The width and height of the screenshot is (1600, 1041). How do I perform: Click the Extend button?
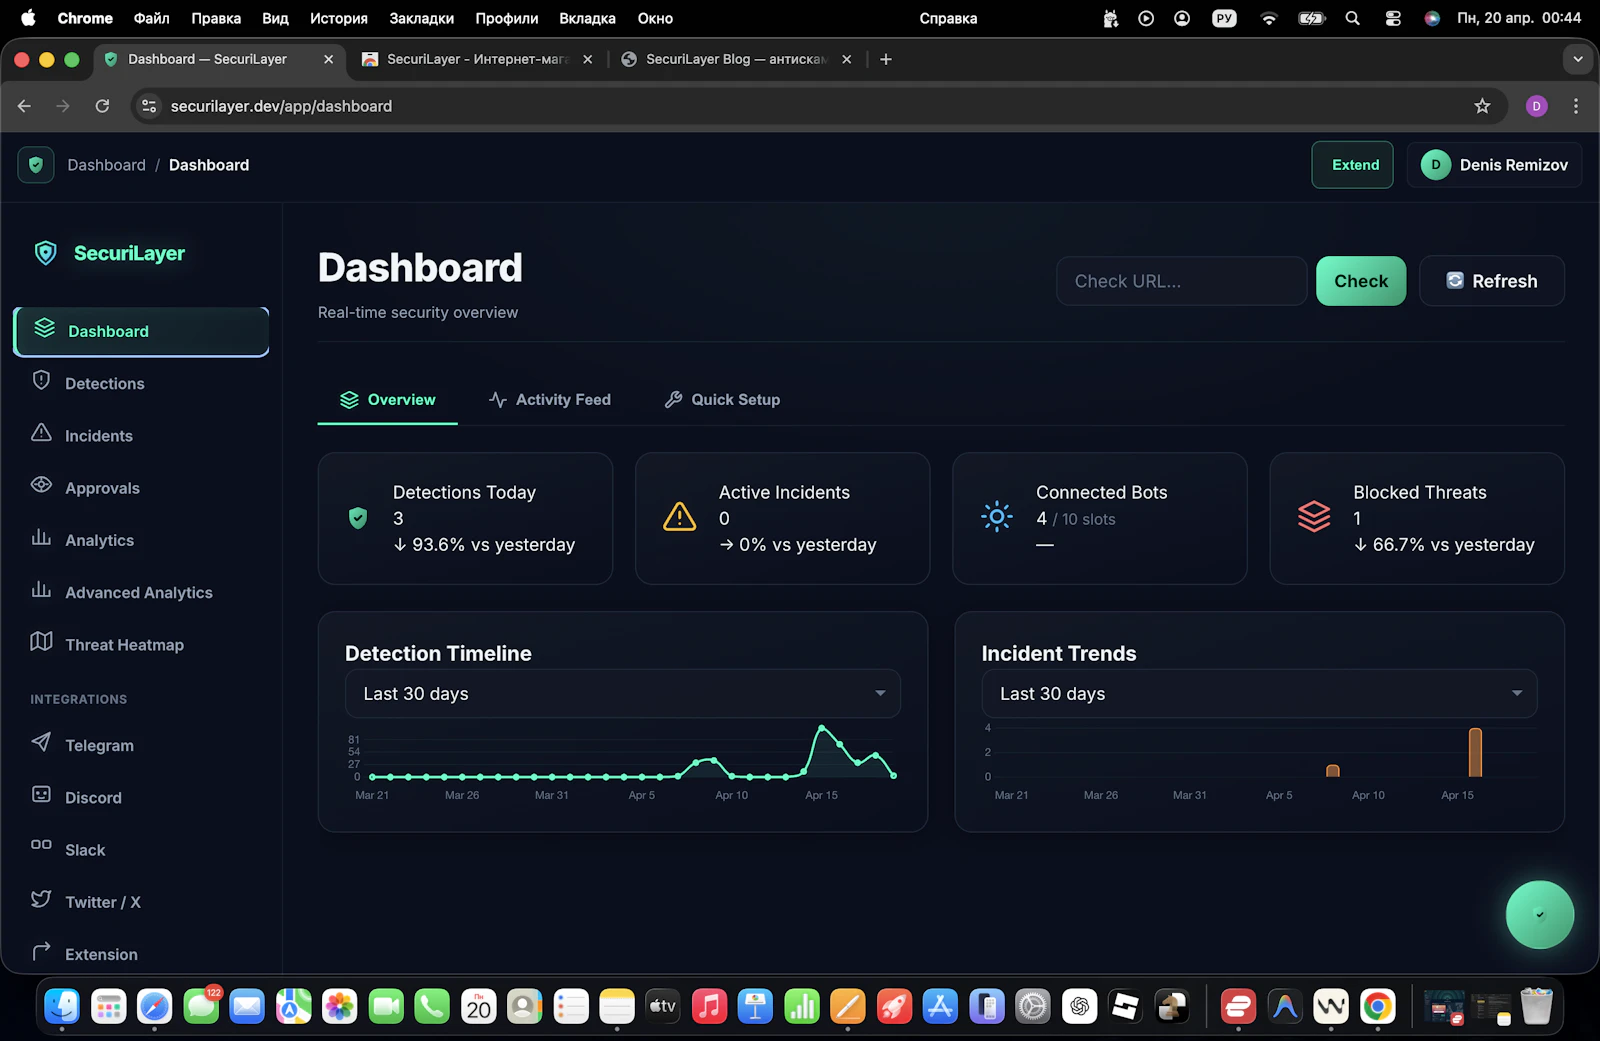pyautogui.click(x=1352, y=165)
